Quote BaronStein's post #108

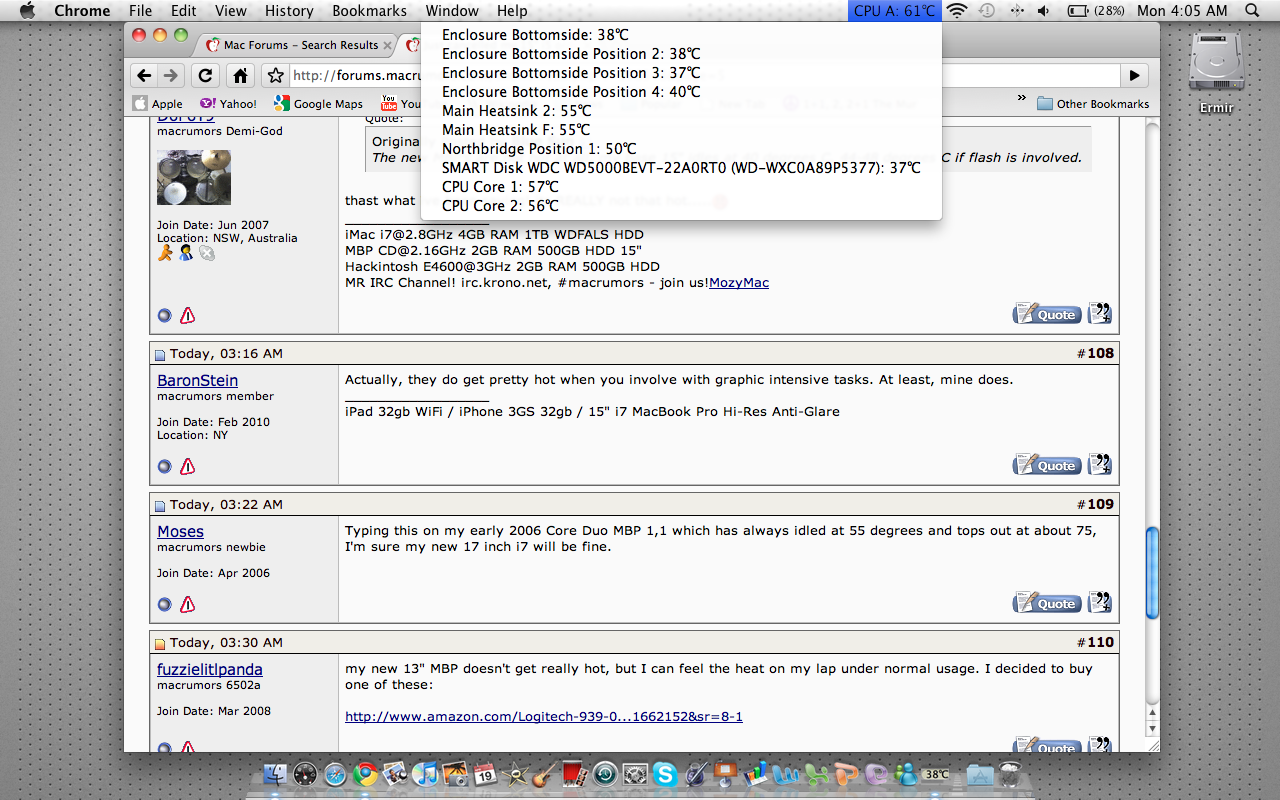1047,465
